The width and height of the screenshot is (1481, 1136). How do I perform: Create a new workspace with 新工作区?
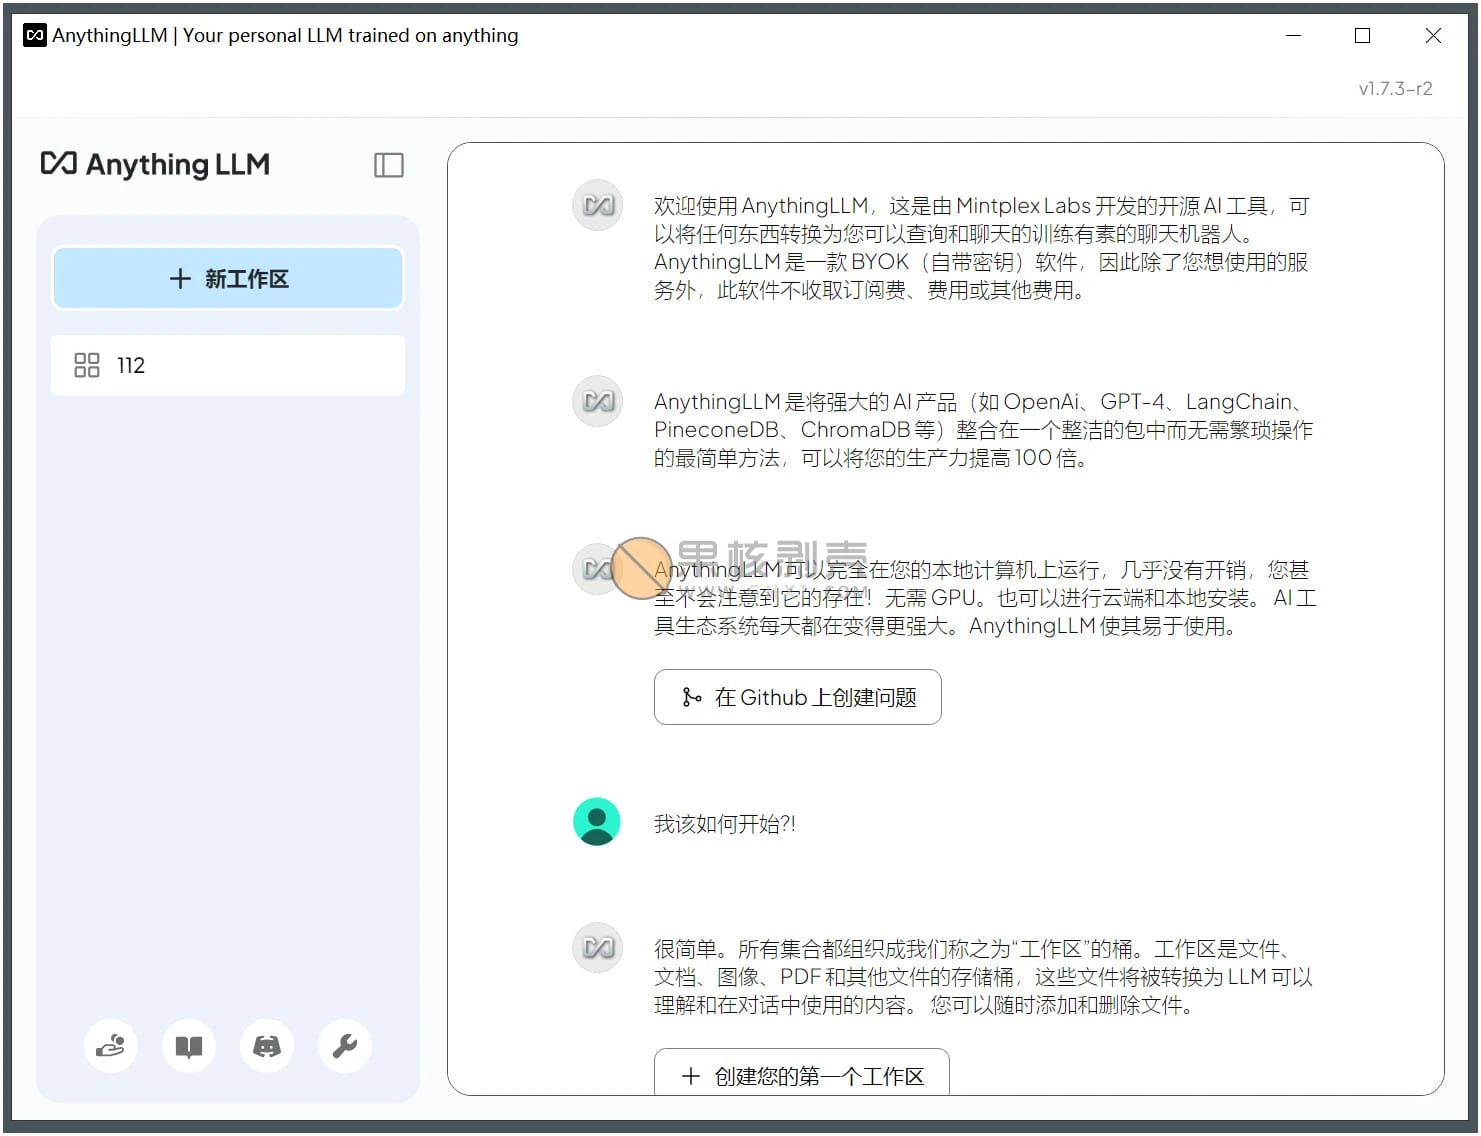tap(228, 278)
